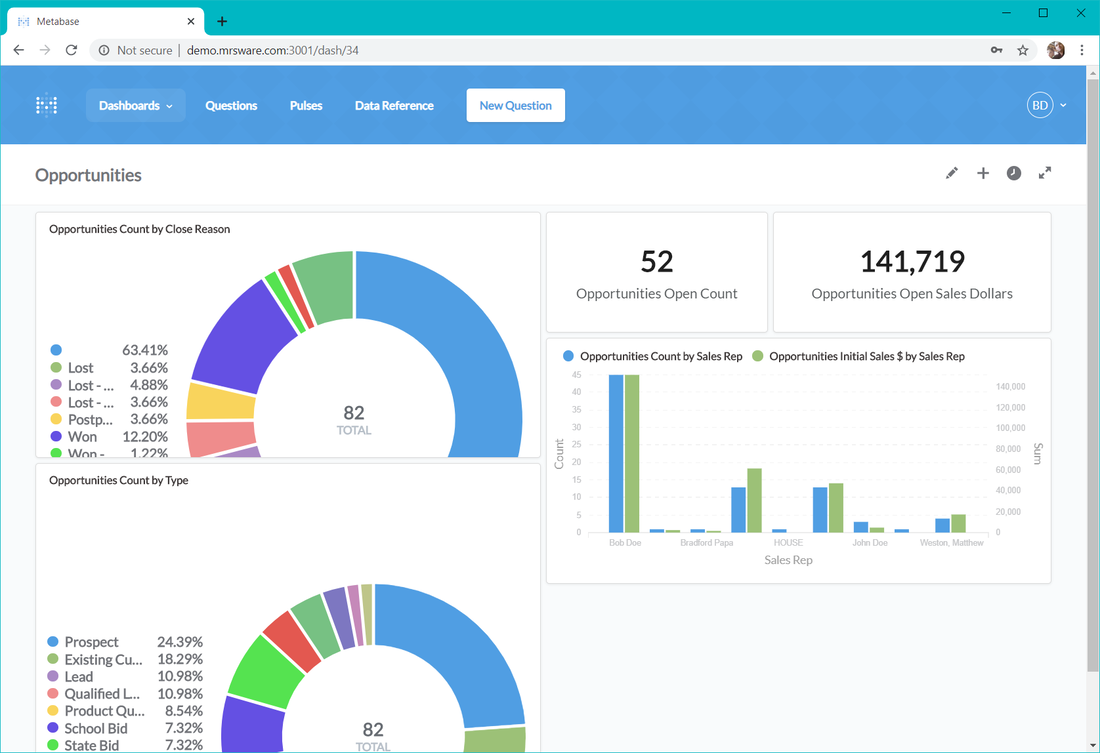Click the New Question button

[516, 105]
